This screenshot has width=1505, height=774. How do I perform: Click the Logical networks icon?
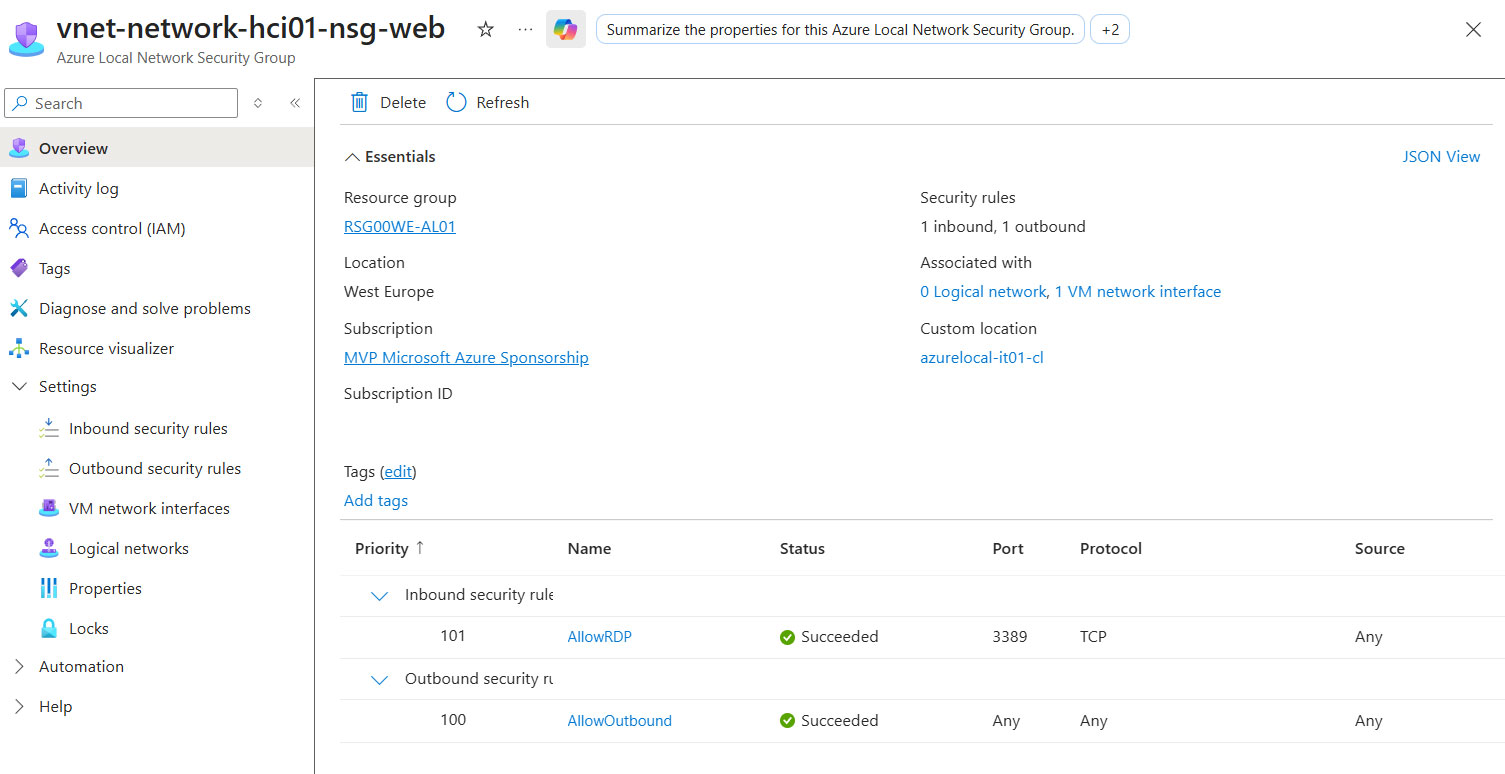click(49, 548)
